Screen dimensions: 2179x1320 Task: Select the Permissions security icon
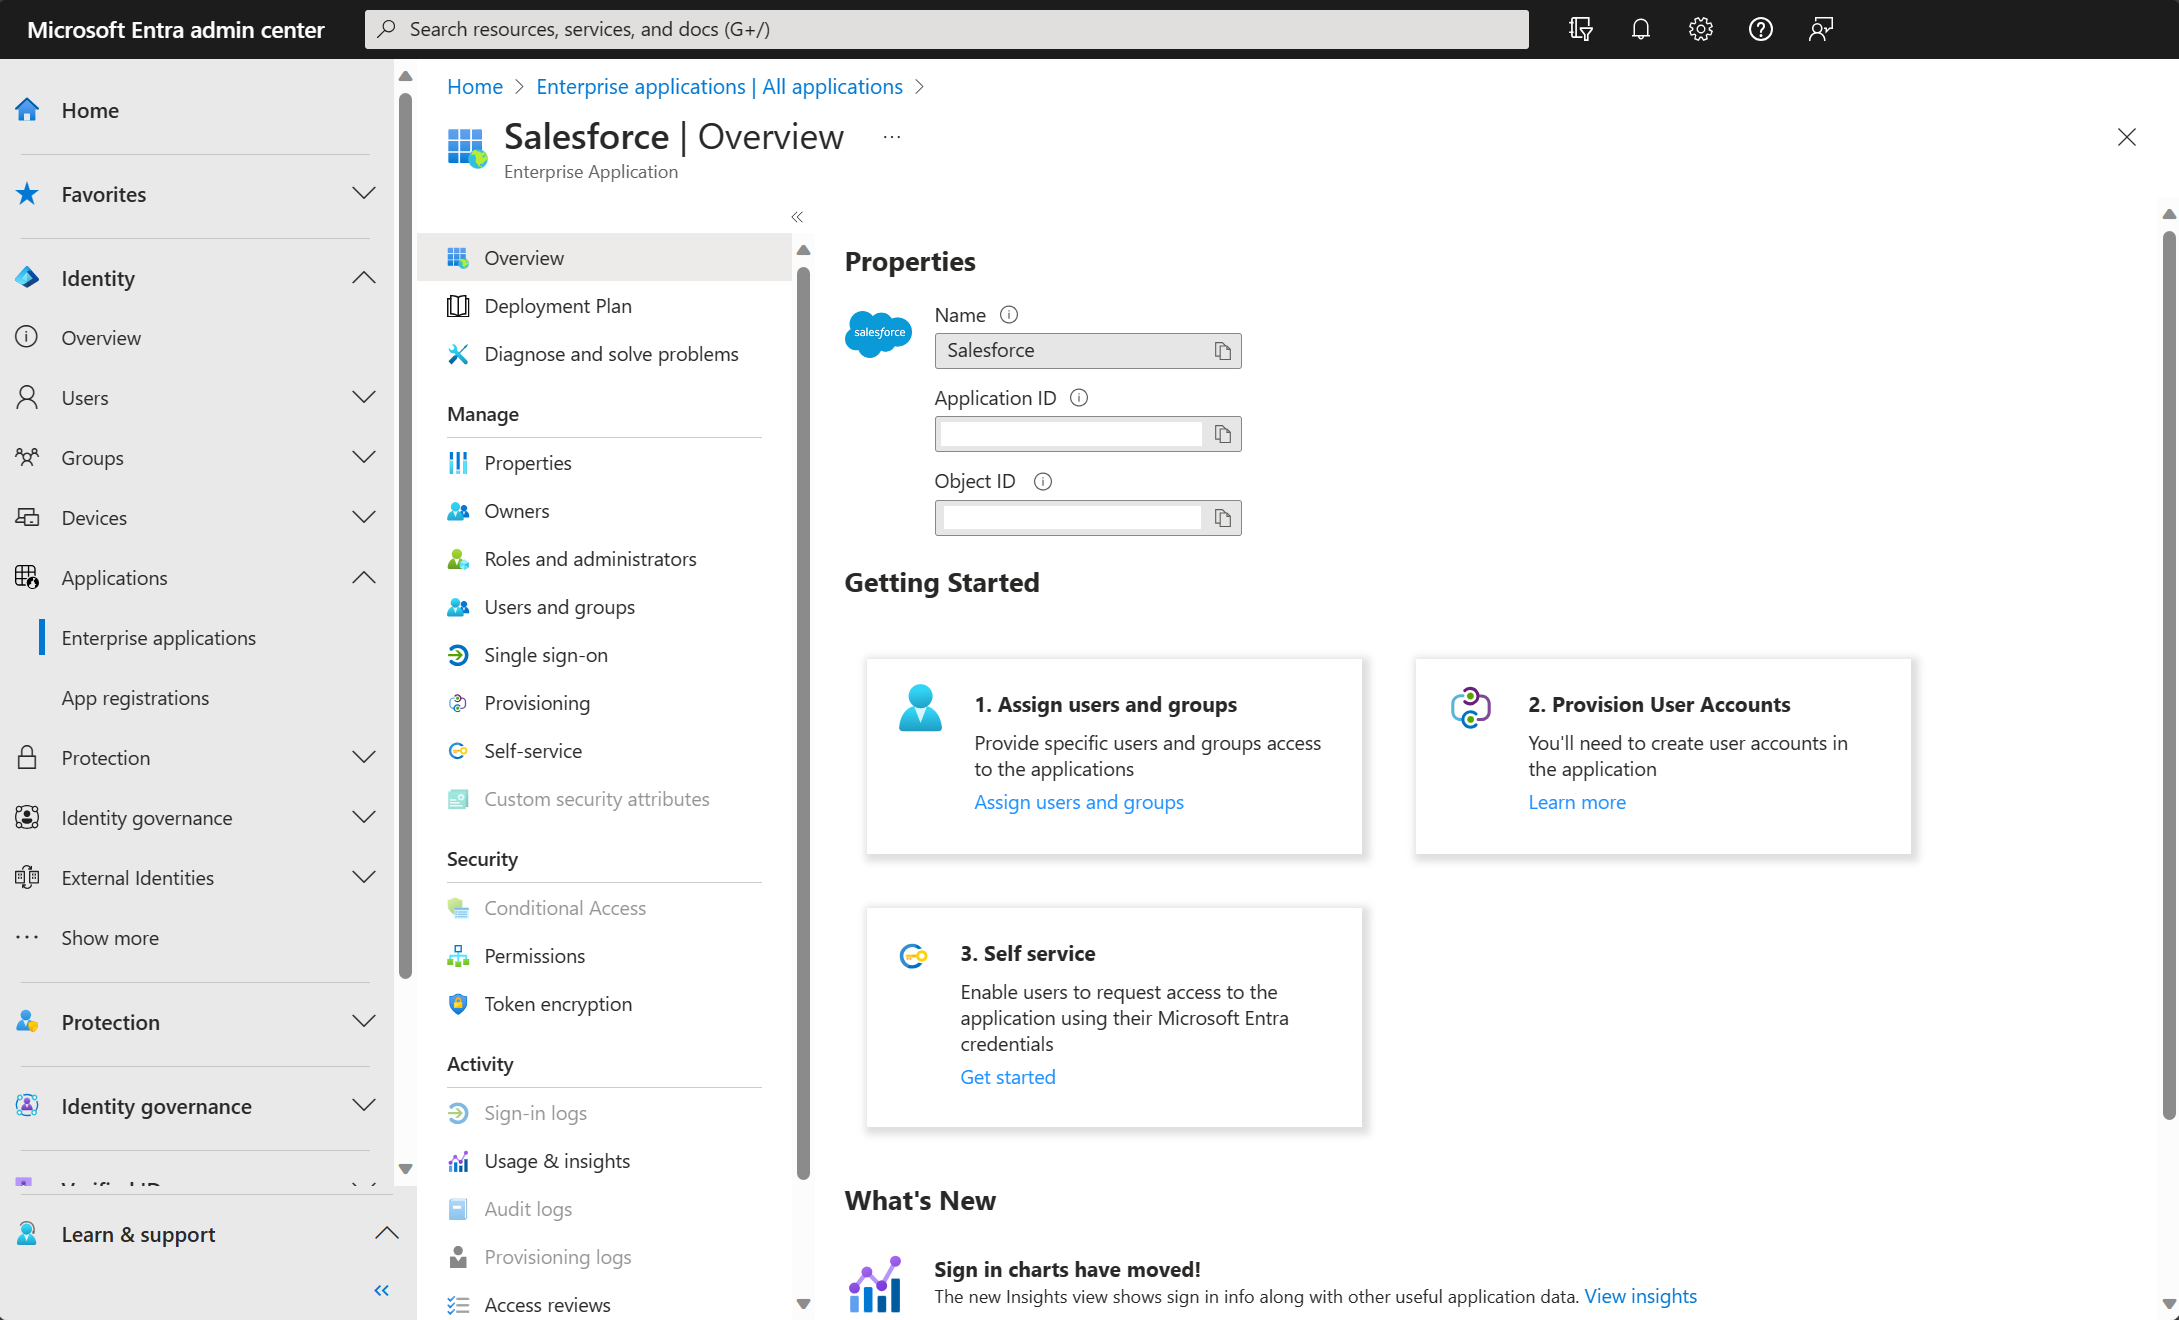click(x=458, y=954)
